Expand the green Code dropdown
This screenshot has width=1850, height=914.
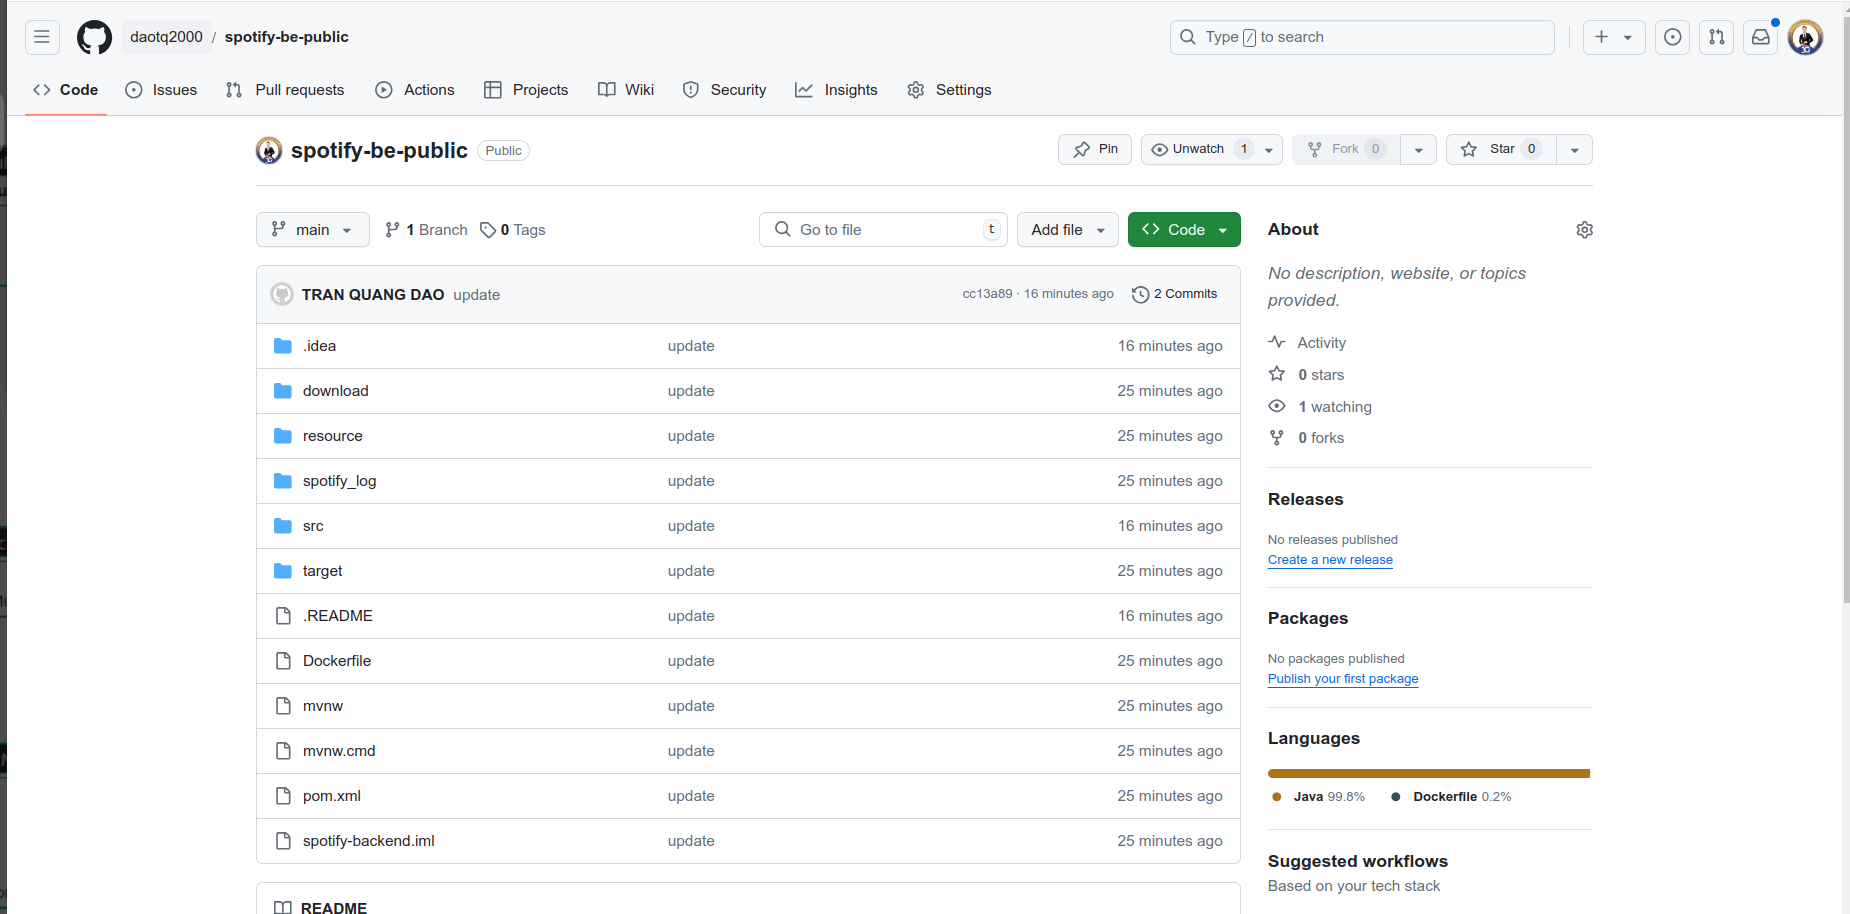pyautogui.click(x=1184, y=230)
